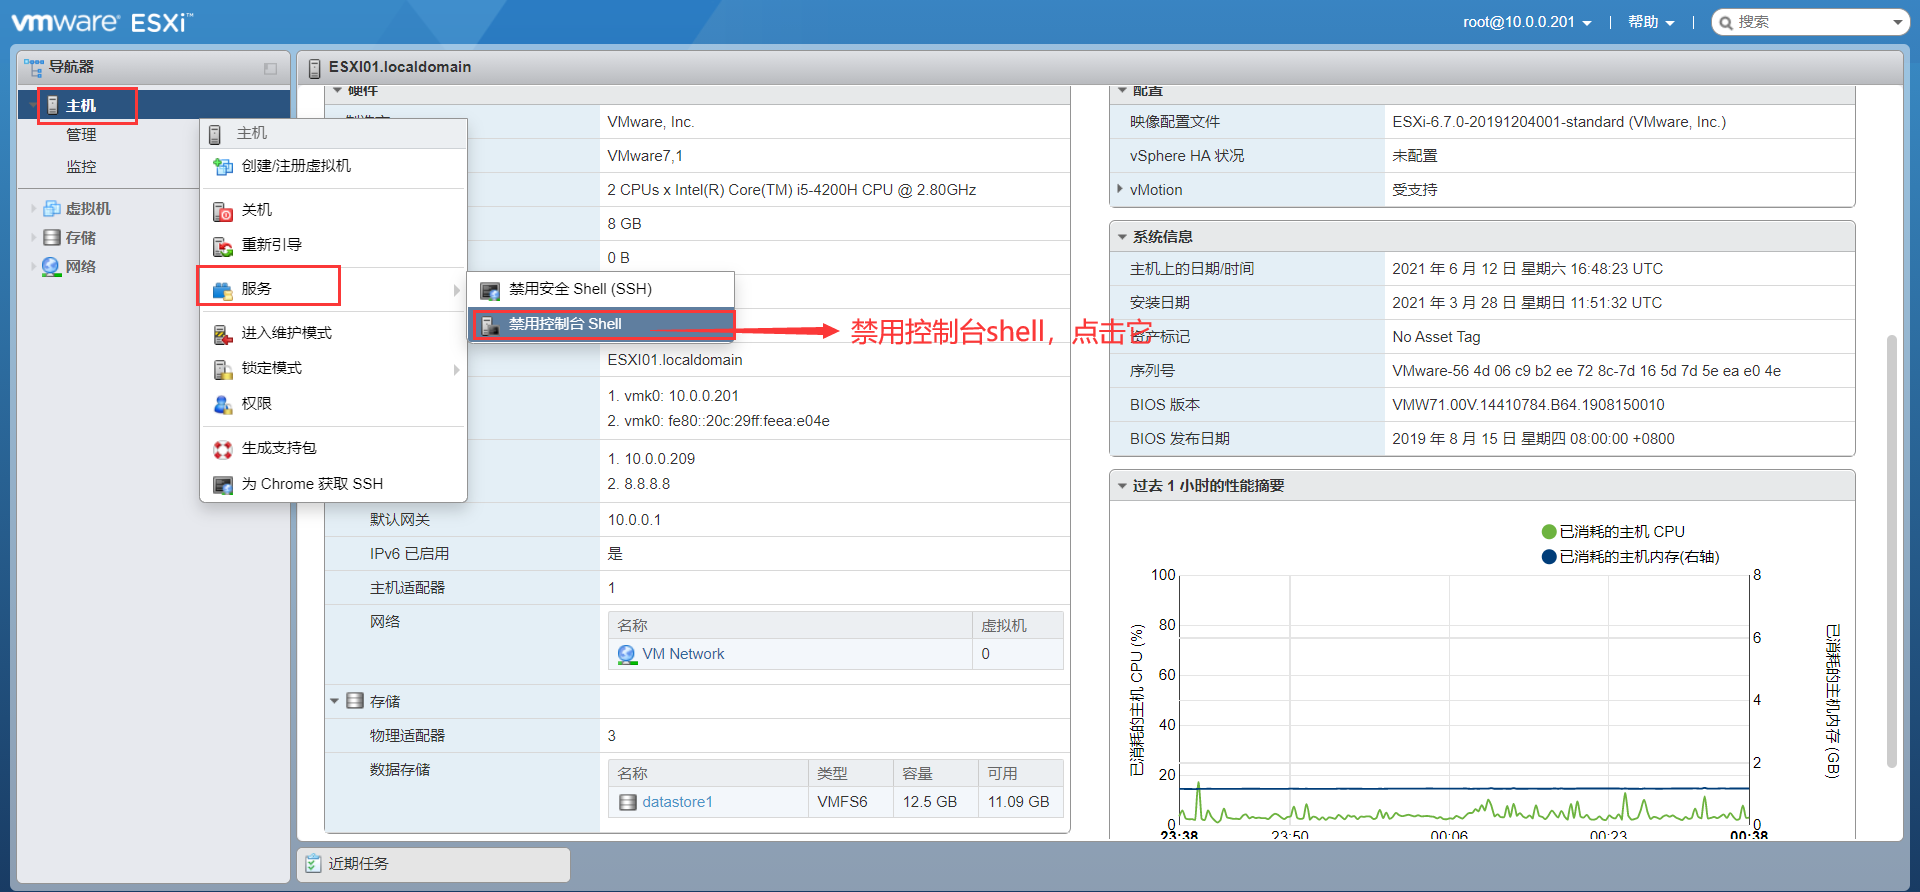Click the generate support bundle lifebuoy icon

click(x=223, y=449)
